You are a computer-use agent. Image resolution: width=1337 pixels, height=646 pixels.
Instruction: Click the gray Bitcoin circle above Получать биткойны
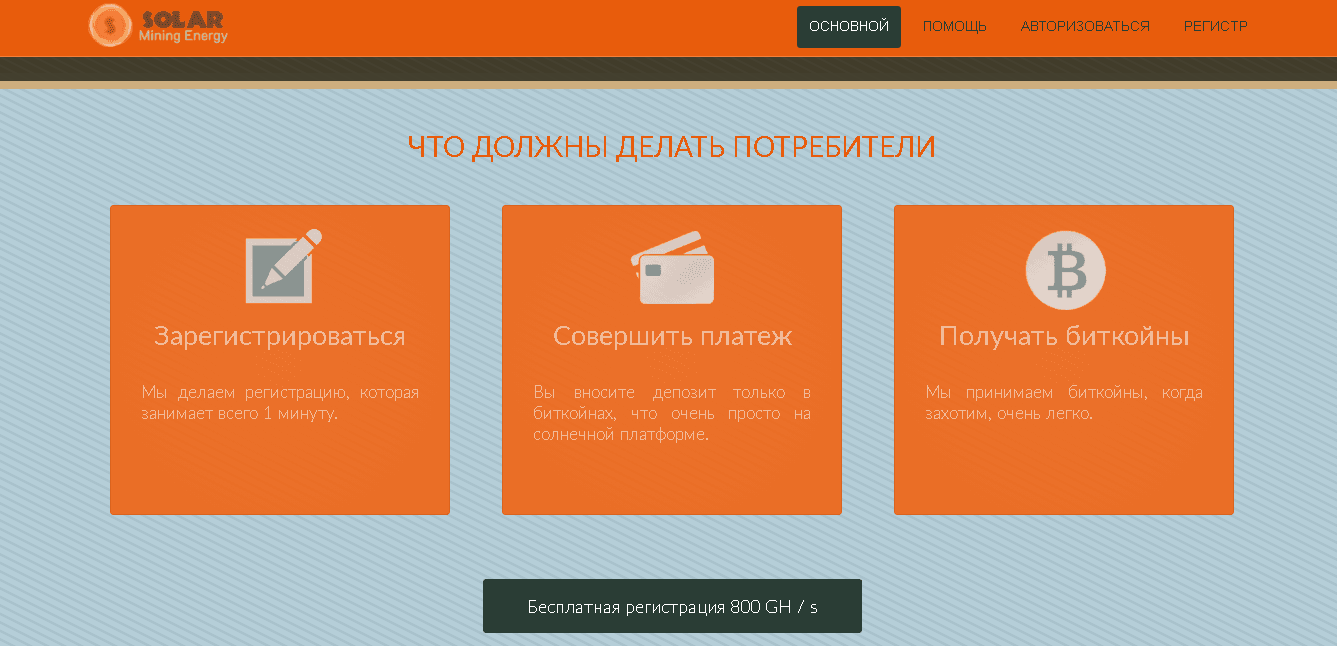pyautogui.click(x=1064, y=270)
